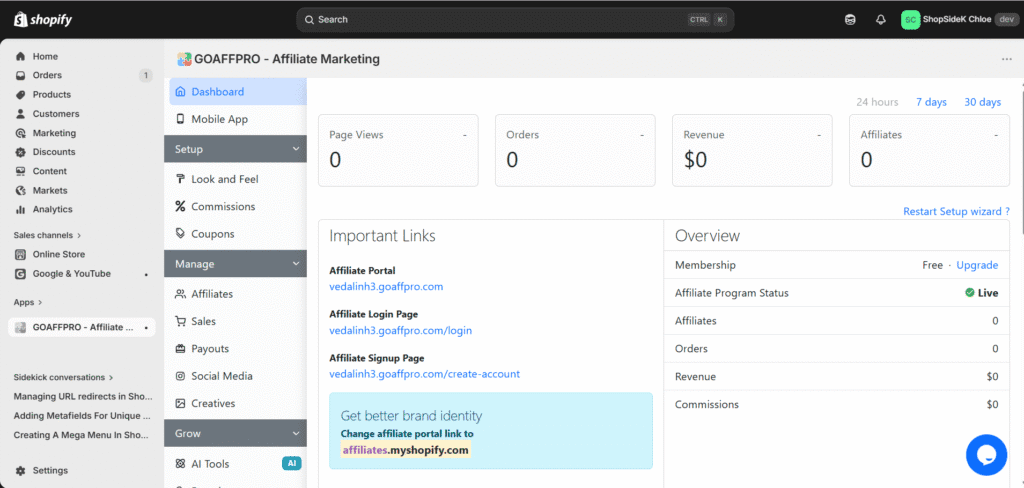Open the Dashboard menu item

238,92
